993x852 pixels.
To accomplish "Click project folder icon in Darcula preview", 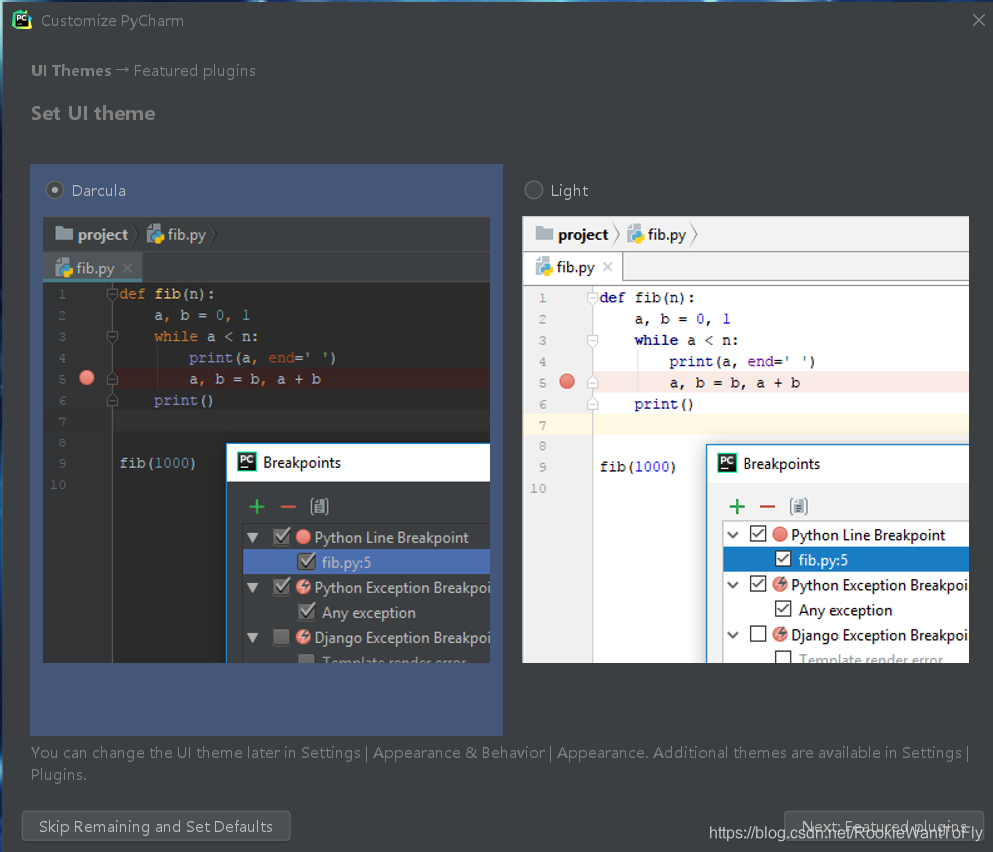I will click(64, 234).
